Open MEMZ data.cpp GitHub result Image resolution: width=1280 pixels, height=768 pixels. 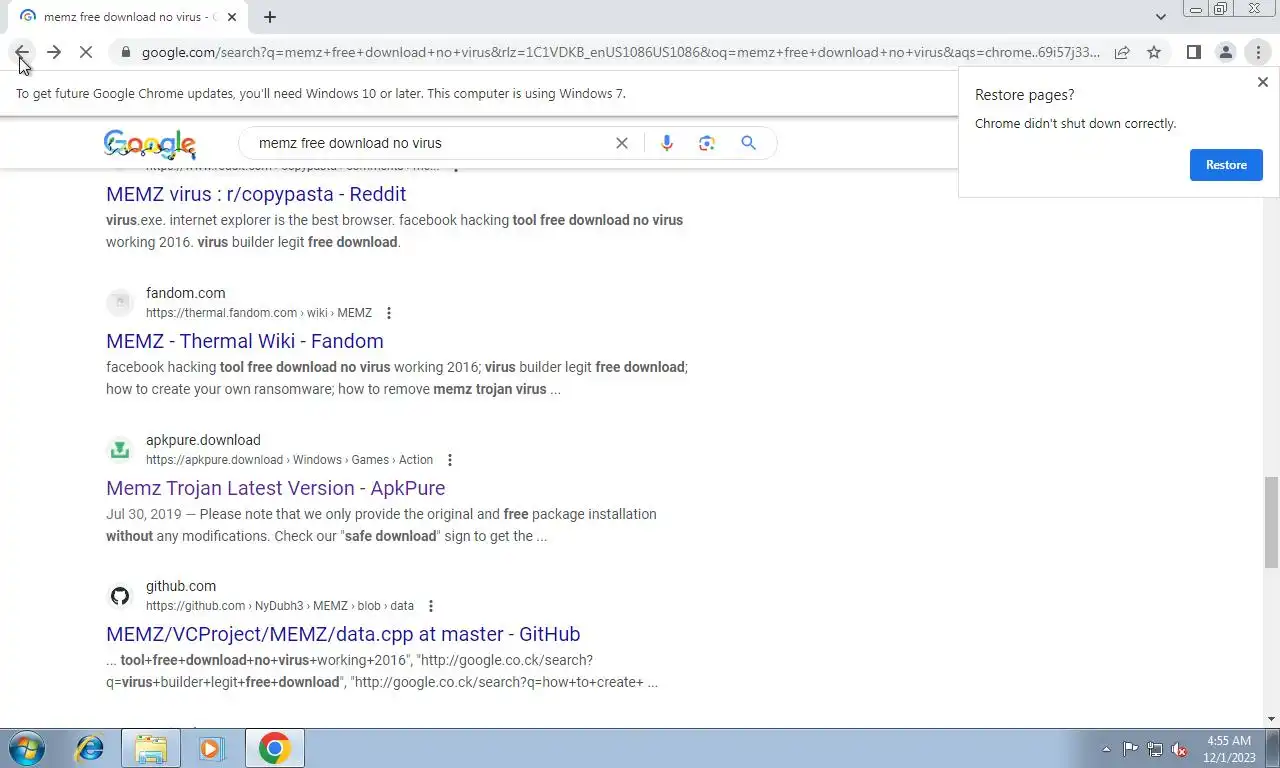[x=343, y=634]
